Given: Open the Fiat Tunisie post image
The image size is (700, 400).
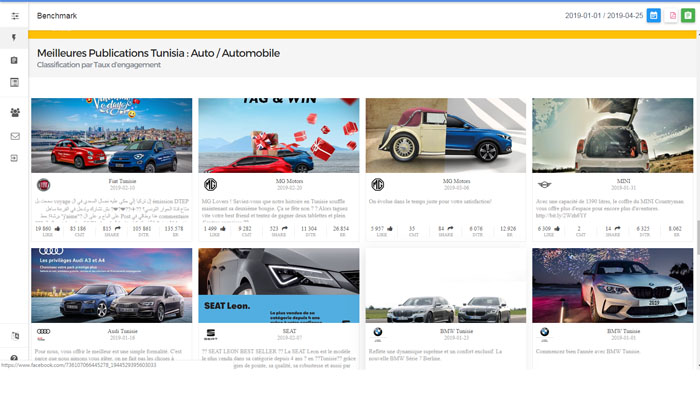Looking at the screenshot, I should pos(112,135).
